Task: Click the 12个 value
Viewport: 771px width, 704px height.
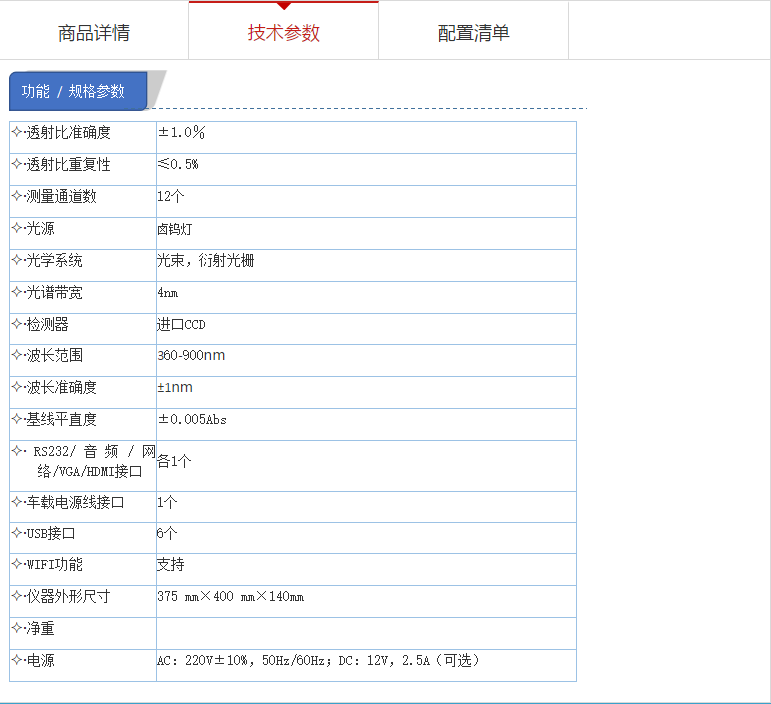Action: [x=171, y=196]
